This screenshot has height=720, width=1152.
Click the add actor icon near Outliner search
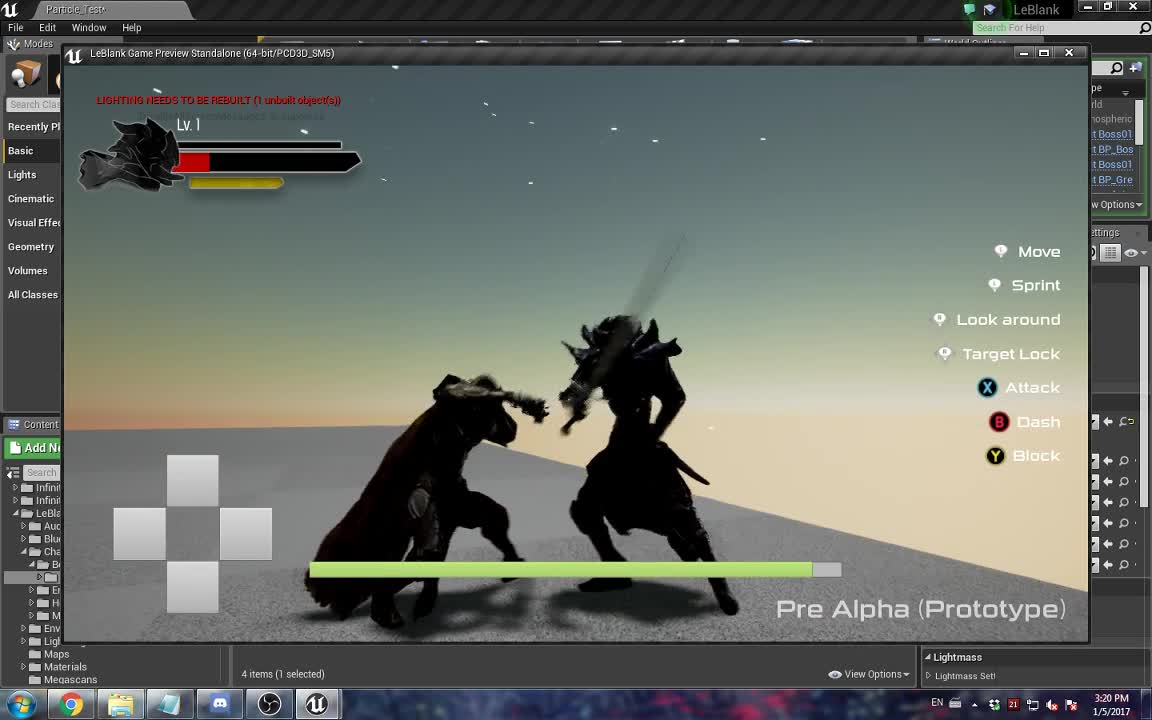1137,67
